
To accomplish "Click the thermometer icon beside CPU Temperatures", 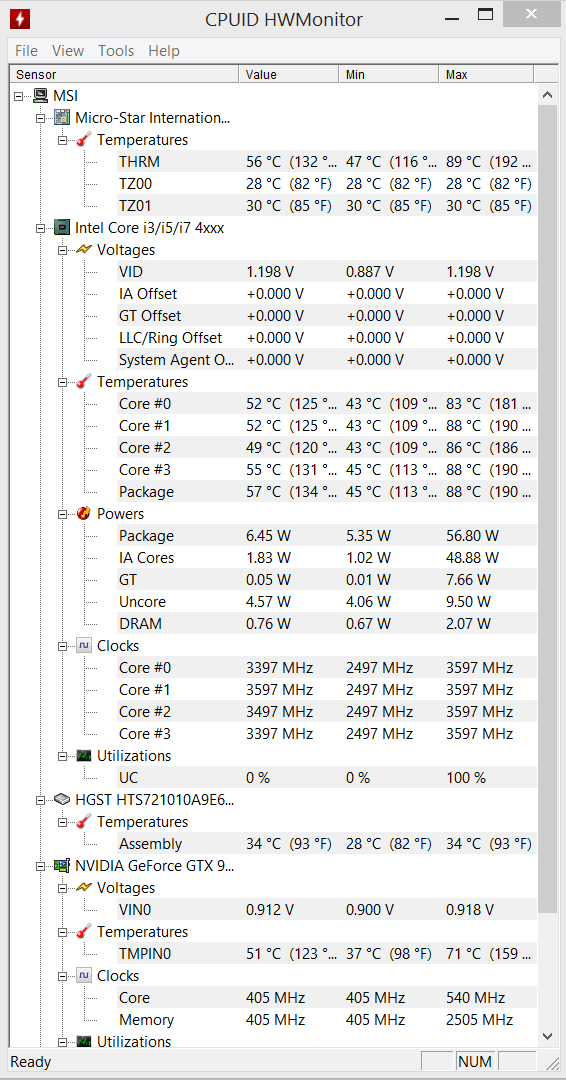I will click(84, 382).
